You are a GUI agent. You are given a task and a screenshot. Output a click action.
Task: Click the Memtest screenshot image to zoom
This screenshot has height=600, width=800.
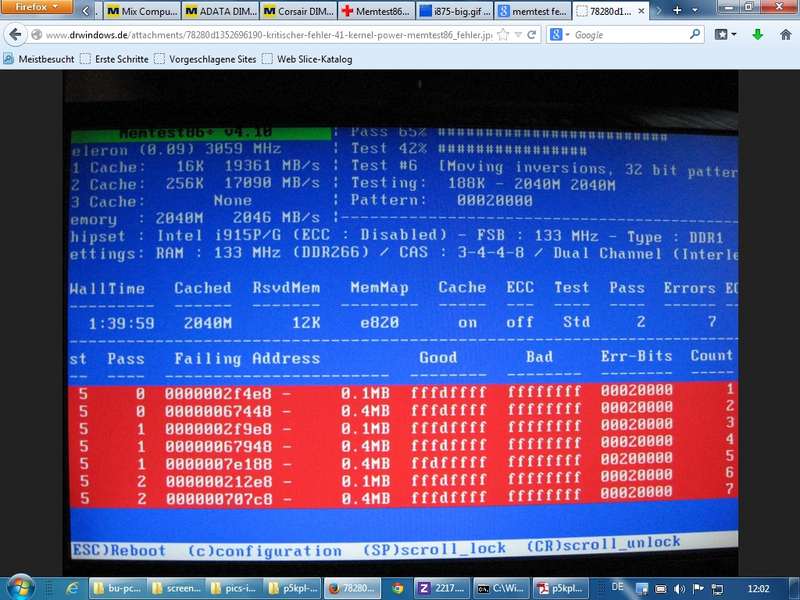click(x=401, y=323)
